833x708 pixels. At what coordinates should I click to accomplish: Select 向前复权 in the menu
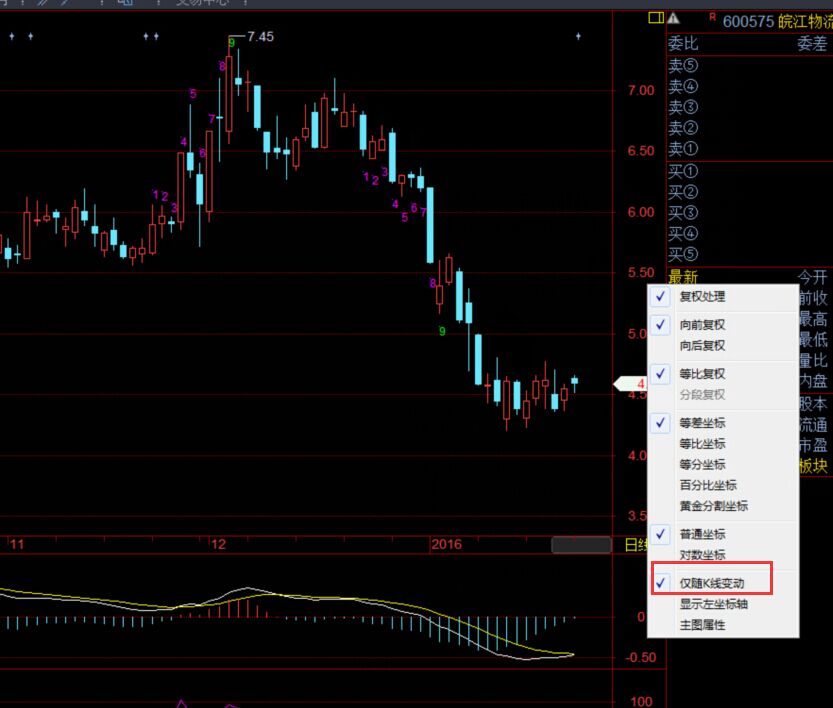(x=702, y=325)
